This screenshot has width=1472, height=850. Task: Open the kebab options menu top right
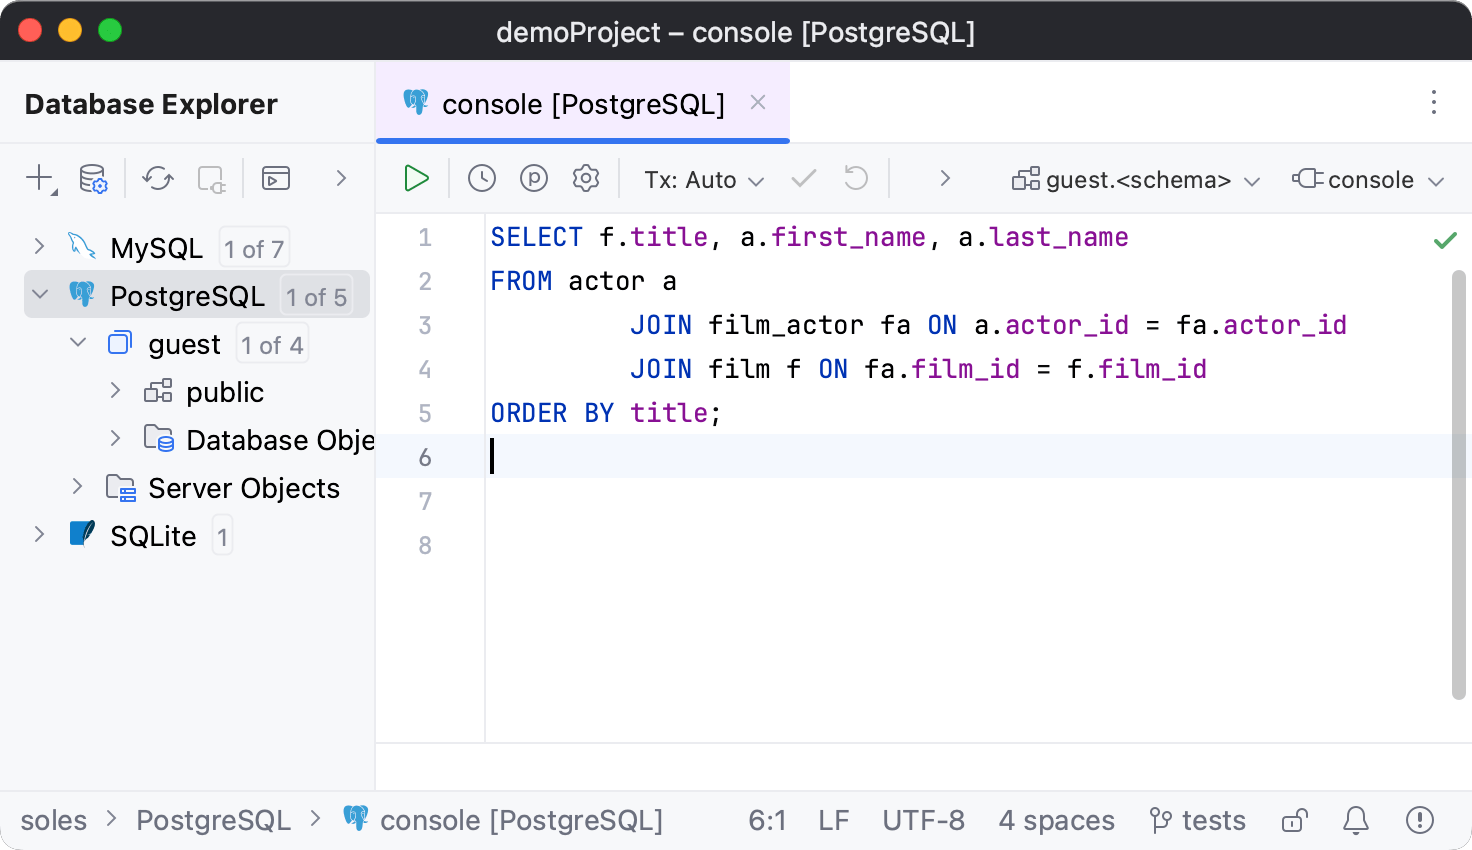[x=1434, y=102]
